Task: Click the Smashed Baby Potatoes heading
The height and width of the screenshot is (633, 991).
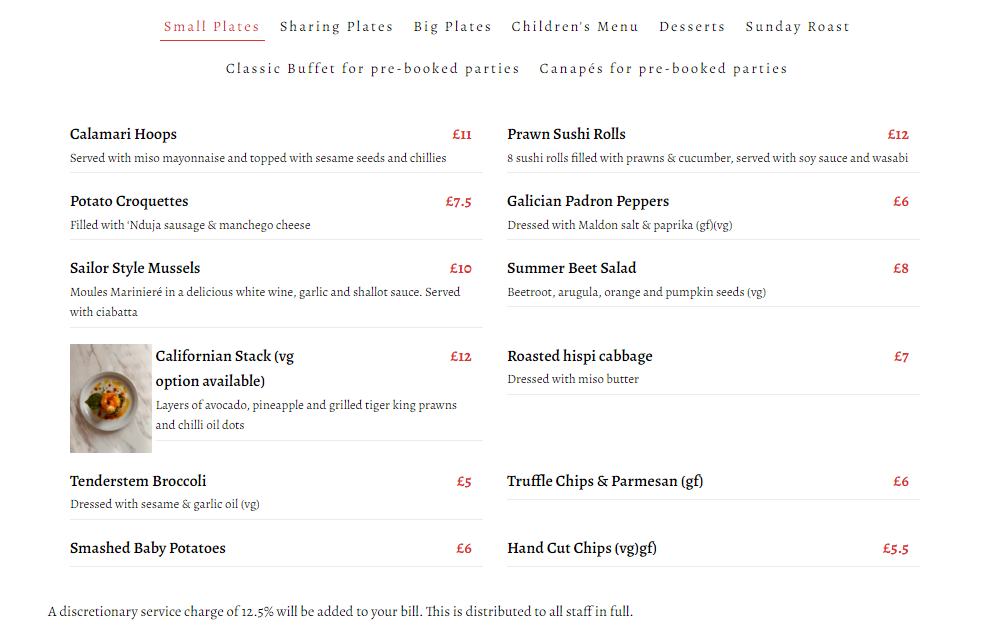Action: click(x=148, y=548)
